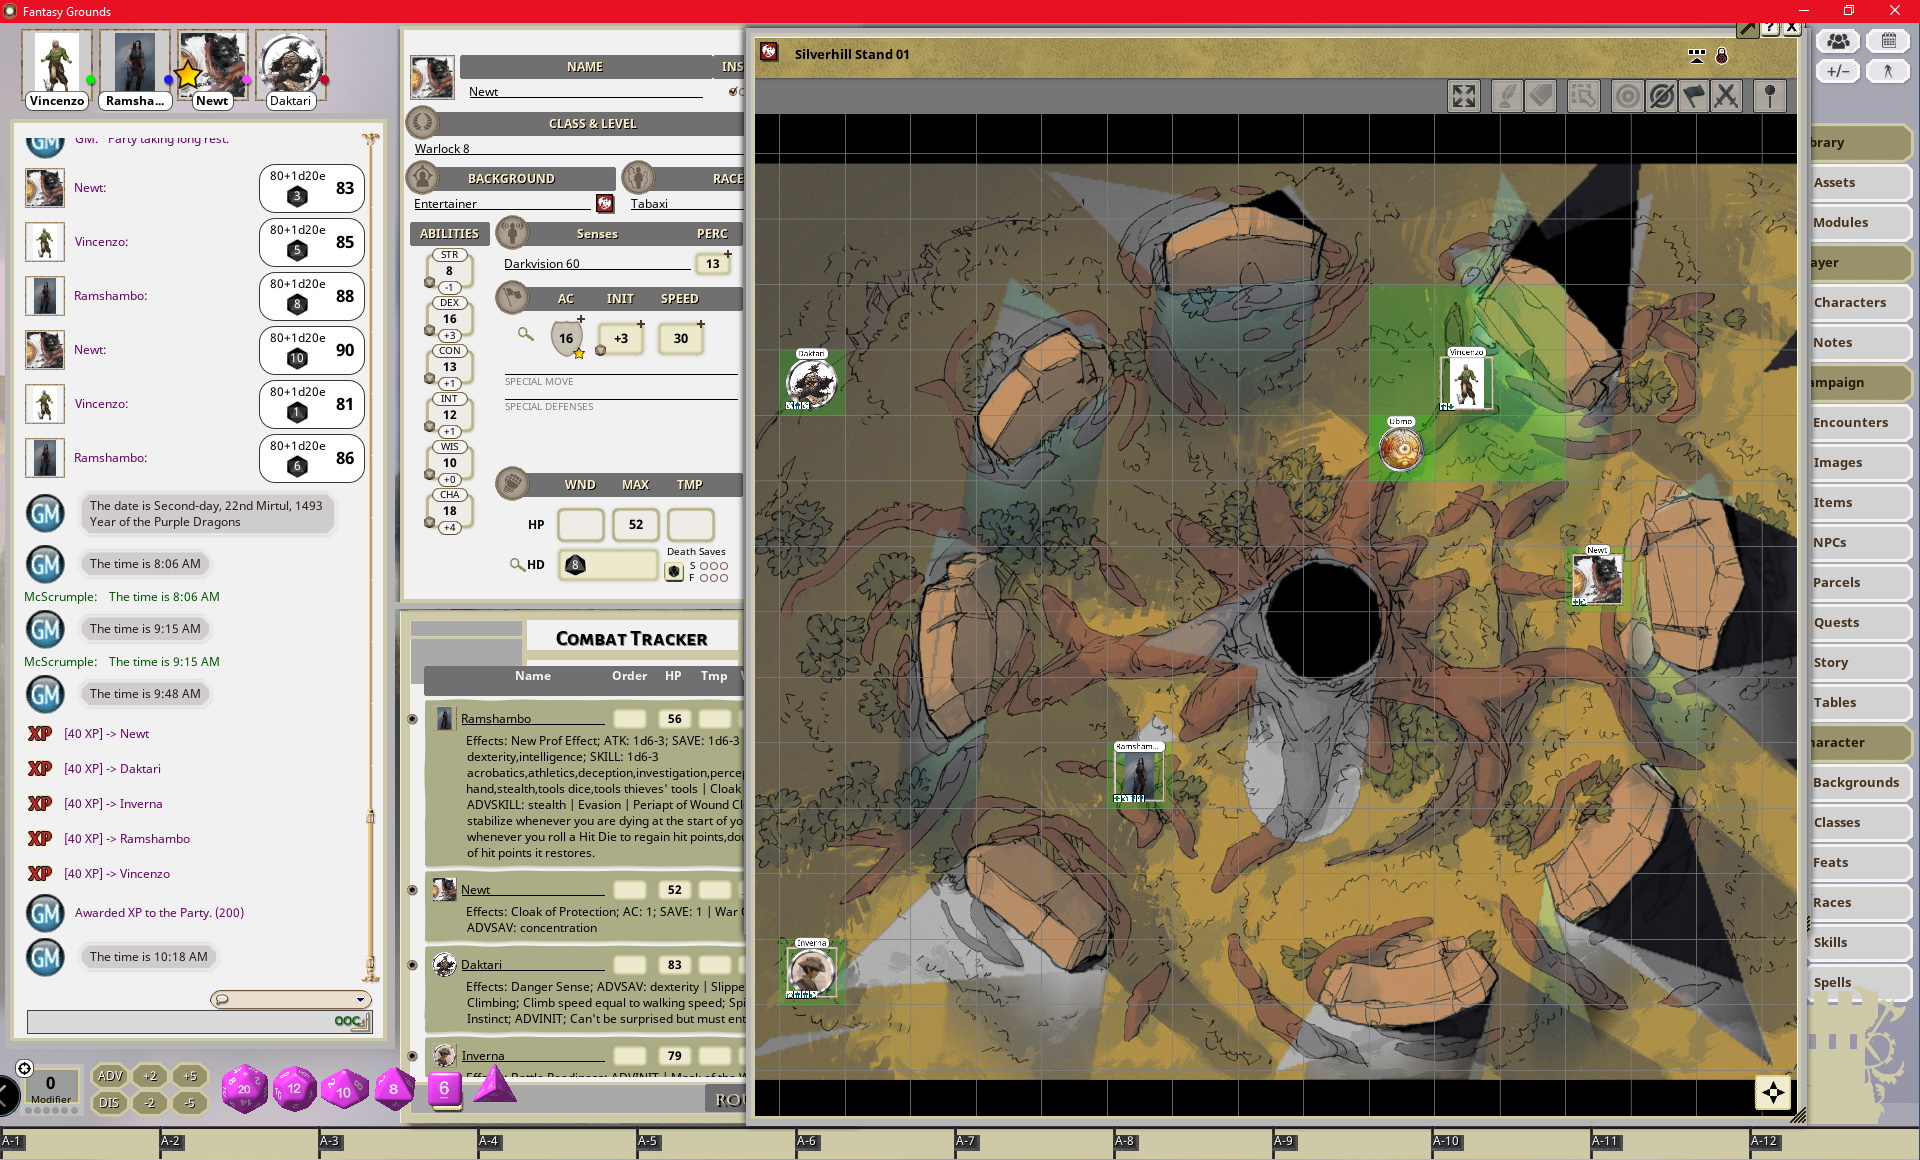Toggle ADV advantage button

[110, 1076]
